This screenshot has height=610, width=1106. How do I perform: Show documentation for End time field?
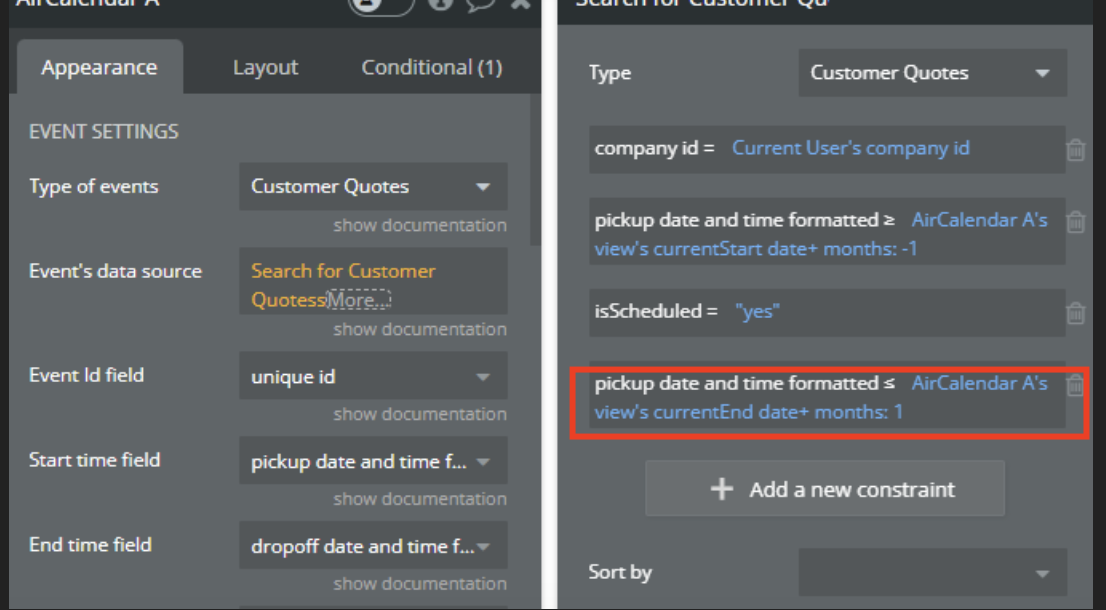tap(420, 583)
